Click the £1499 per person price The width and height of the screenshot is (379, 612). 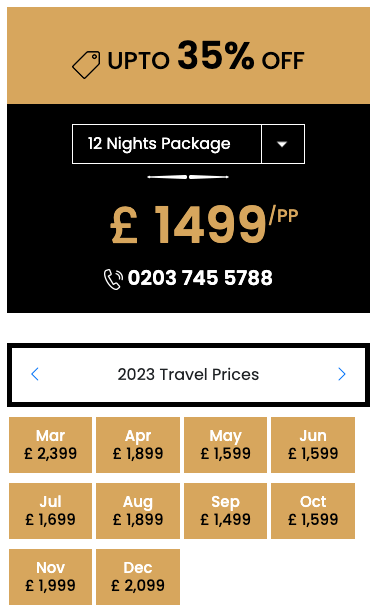[204, 224]
